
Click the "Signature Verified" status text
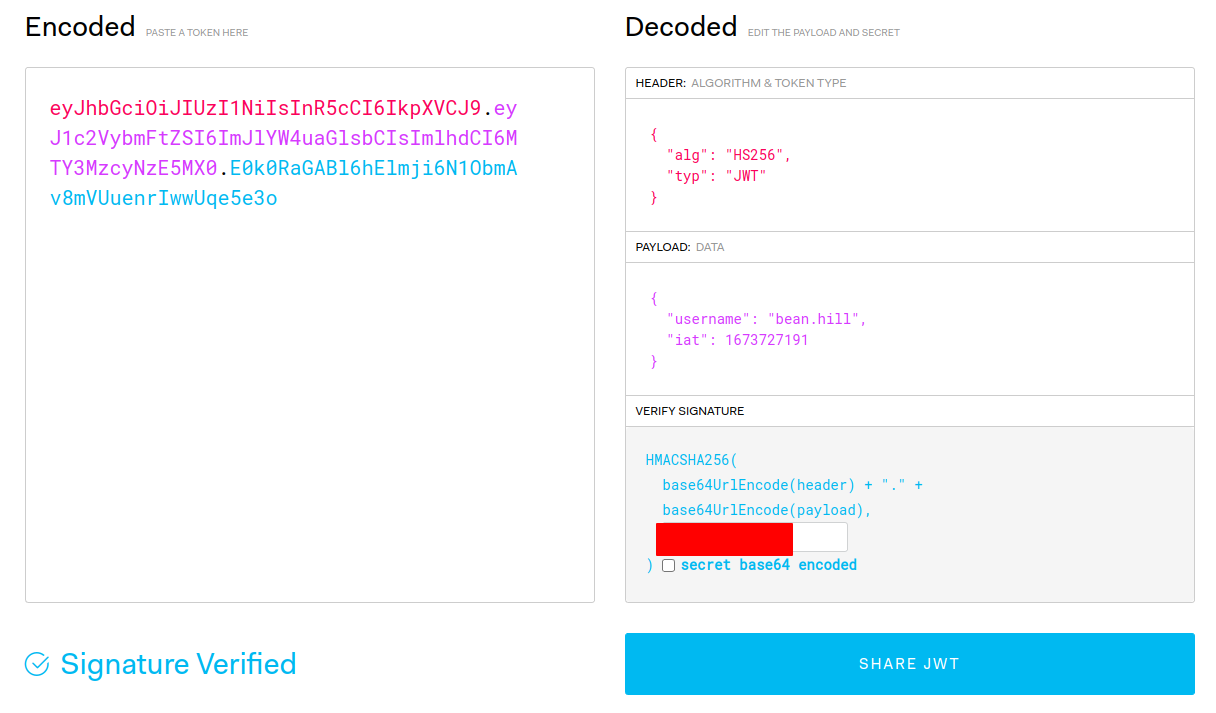[178, 664]
